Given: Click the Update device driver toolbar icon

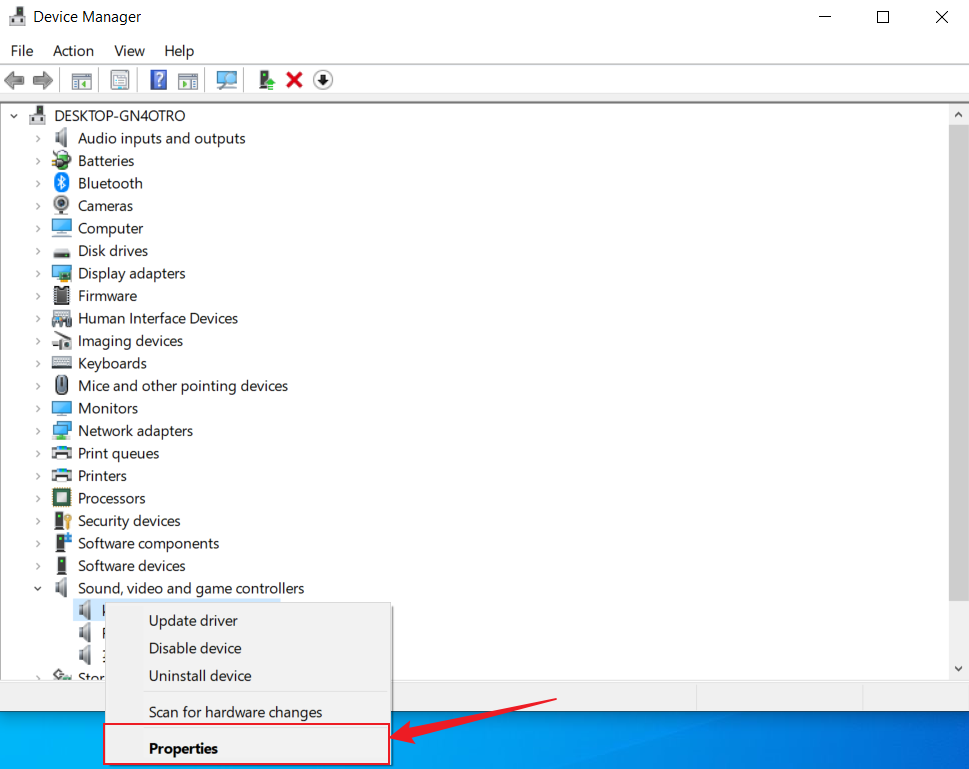Looking at the screenshot, I should (266, 80).
